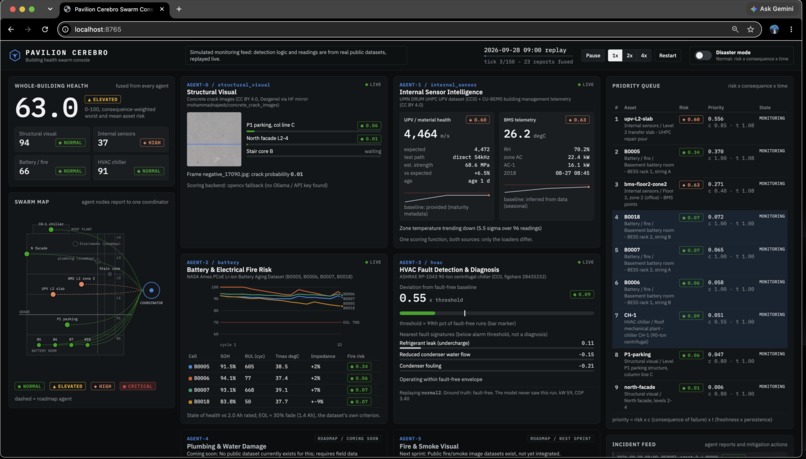Click the browser back arrow
Screen dimensions: 806x459
[x=11, y=29]
